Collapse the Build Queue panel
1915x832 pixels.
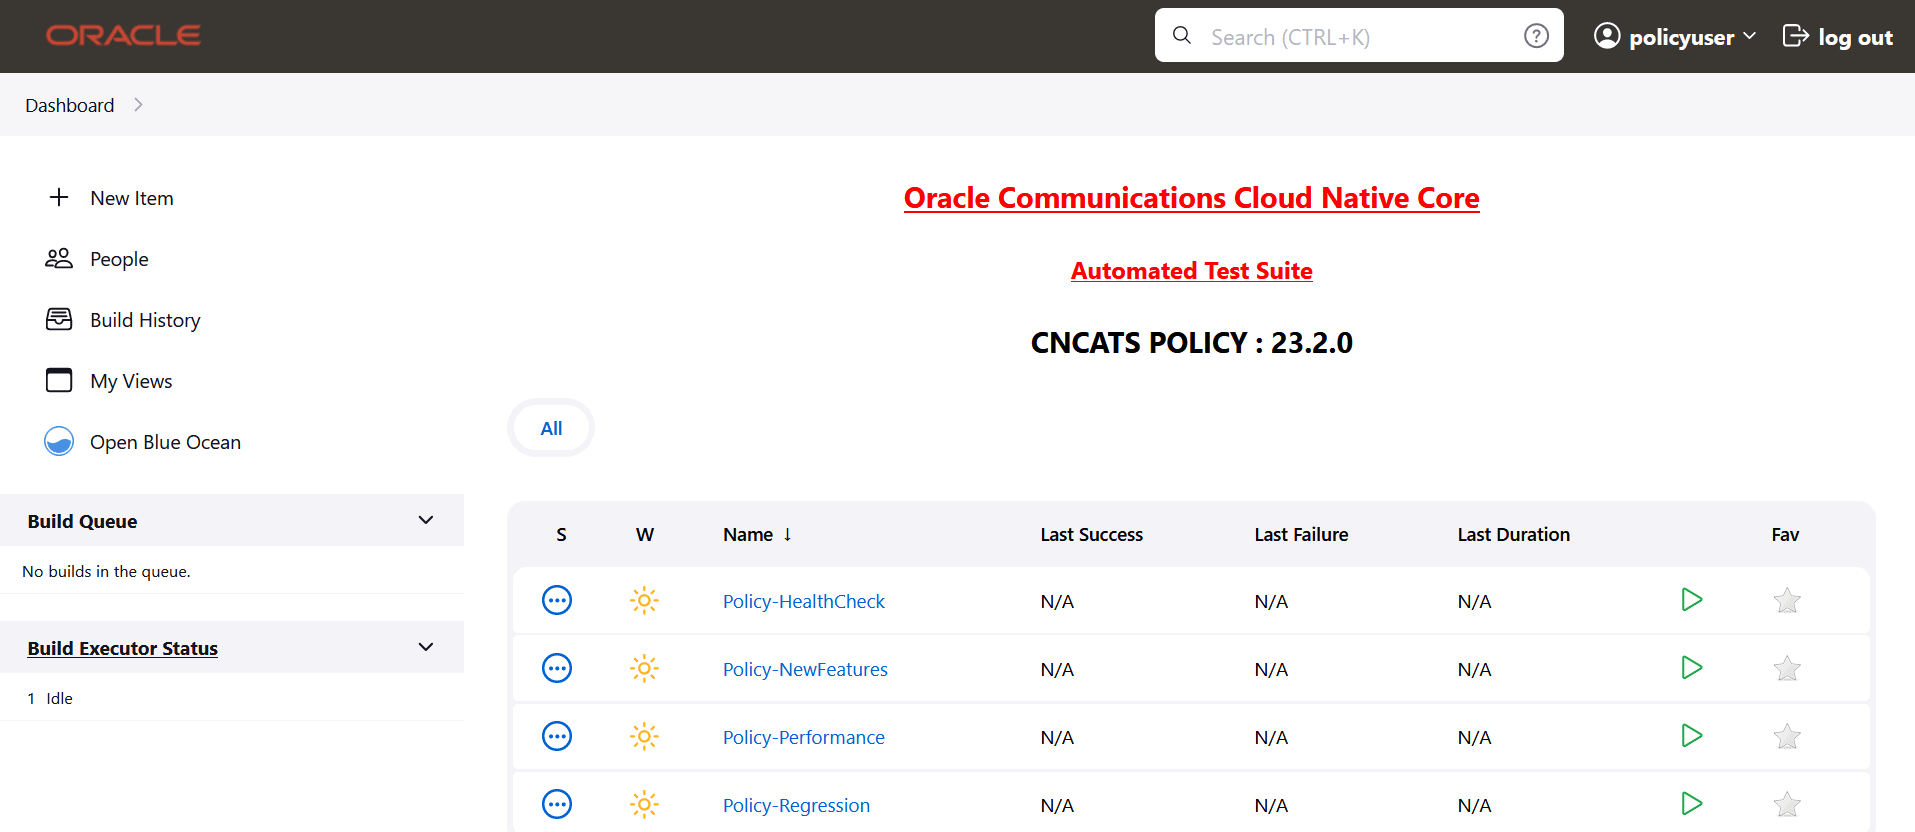pyautogui.click(x=426, y=520)
